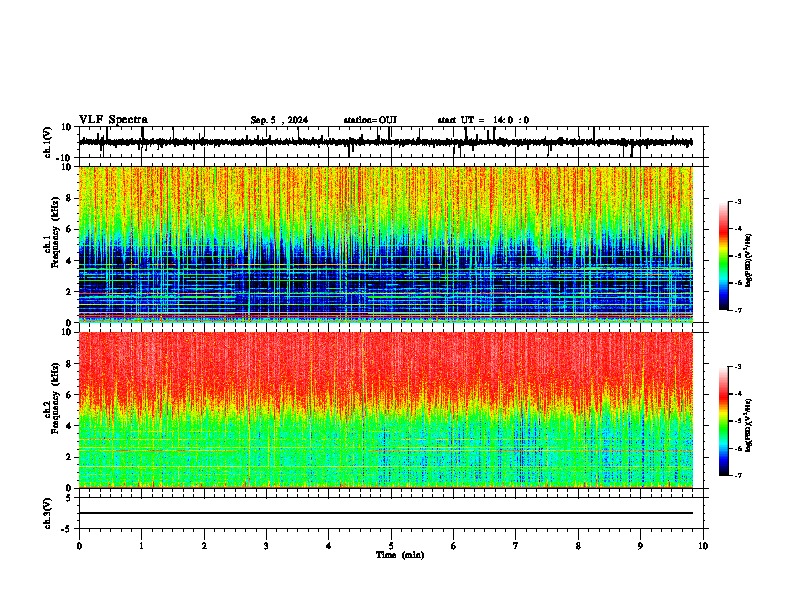The height and width of the screenshot is (612, 792).
Task: Click the time axis tick label '9'
Action: (x=640, y=546)
